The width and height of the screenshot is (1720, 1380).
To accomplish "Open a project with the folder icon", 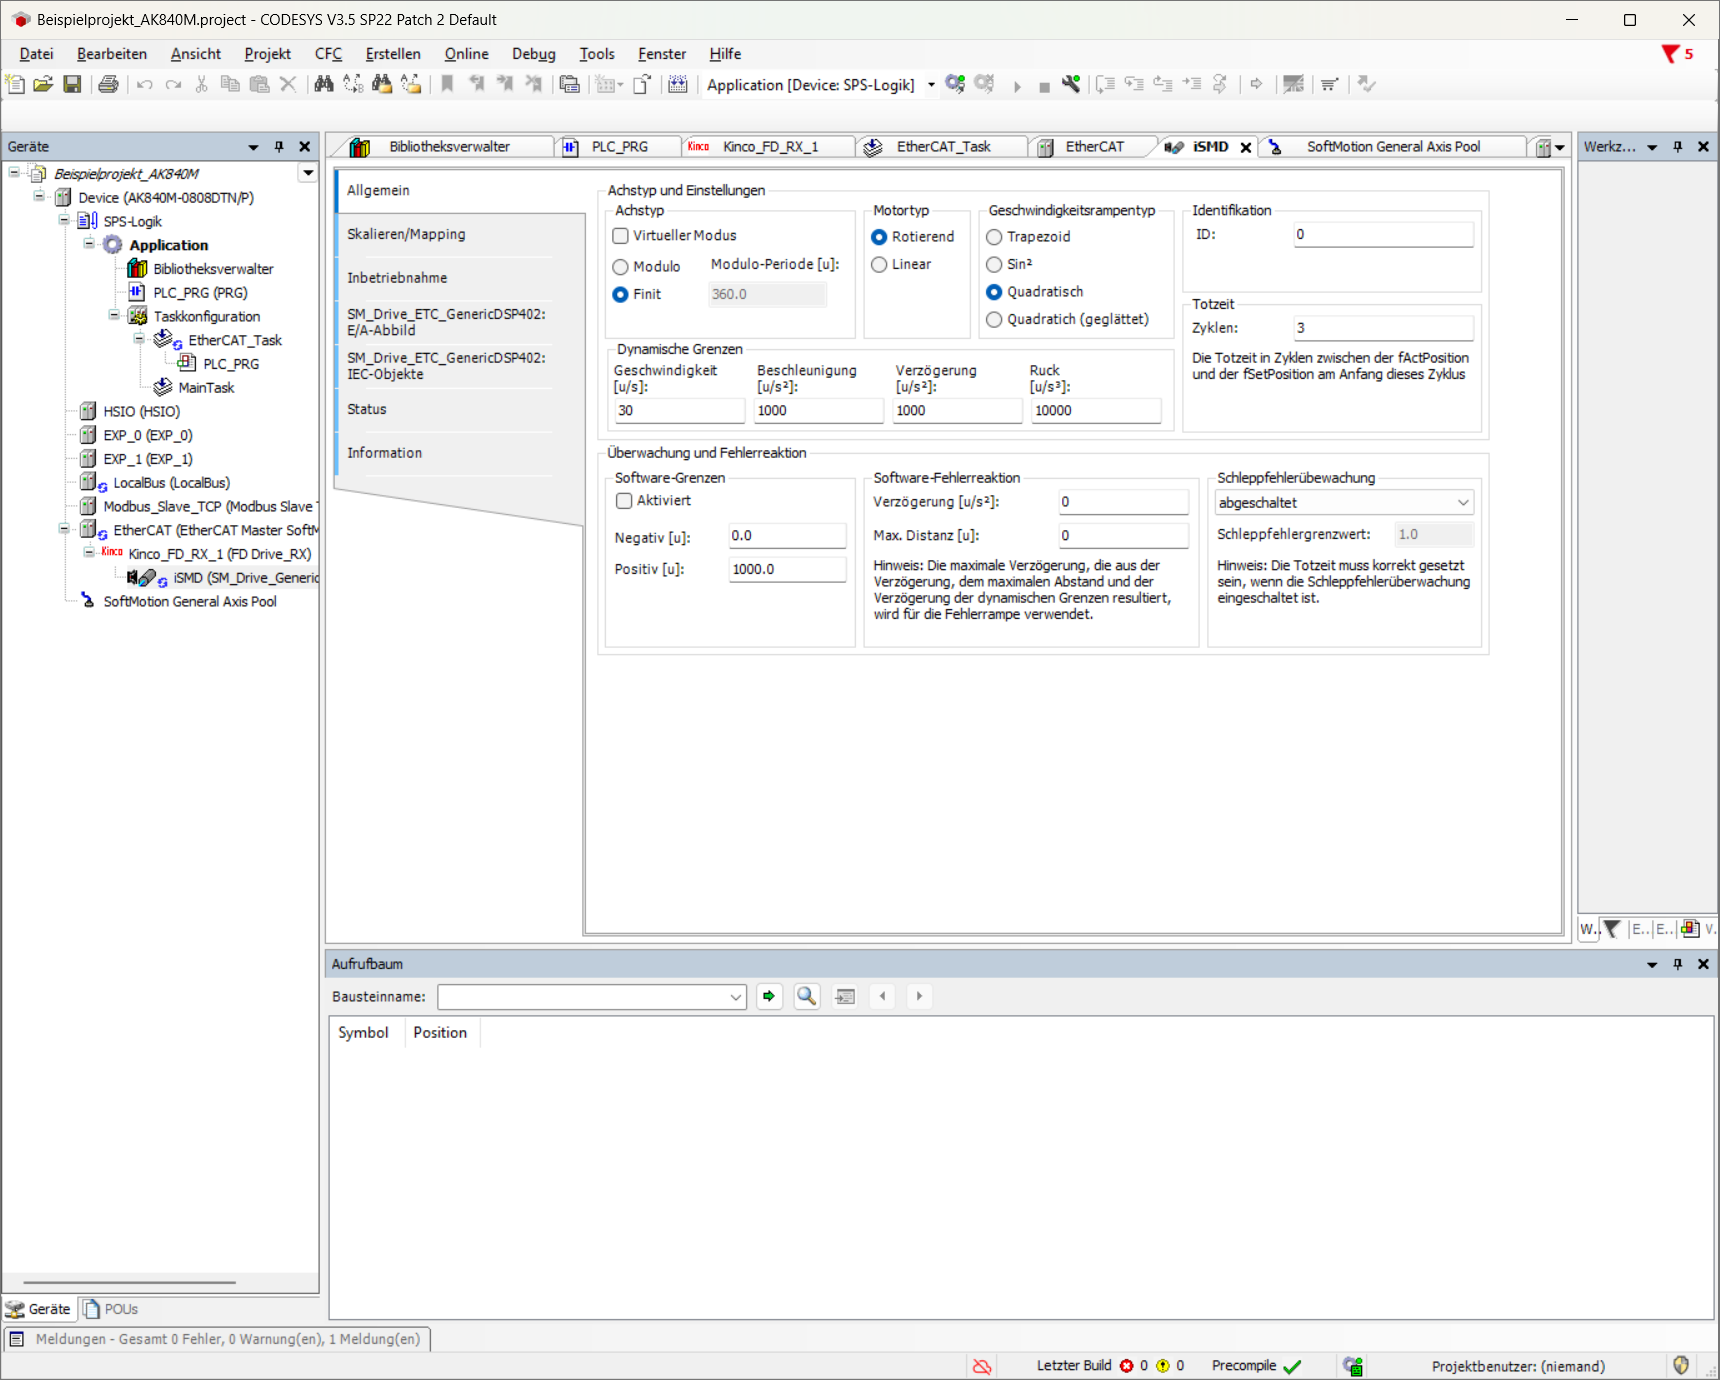I will click(x=43, y=84).
